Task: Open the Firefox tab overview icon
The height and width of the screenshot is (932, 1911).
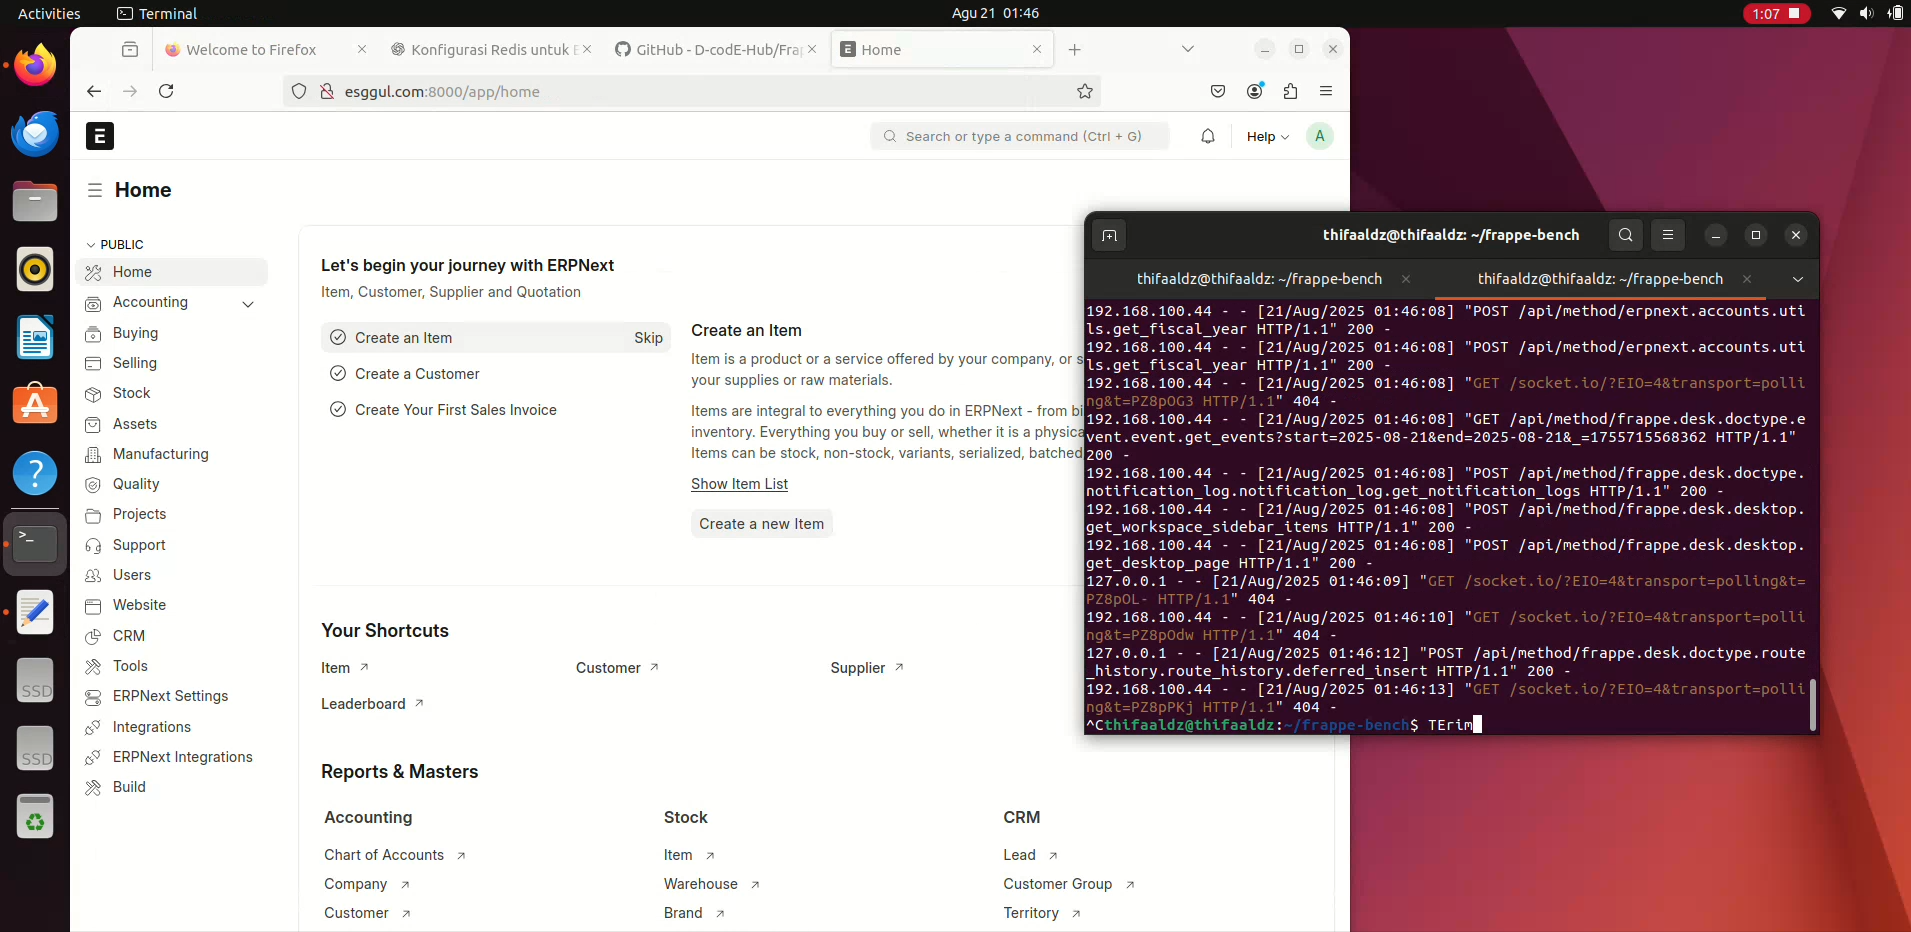Action: 130,49
